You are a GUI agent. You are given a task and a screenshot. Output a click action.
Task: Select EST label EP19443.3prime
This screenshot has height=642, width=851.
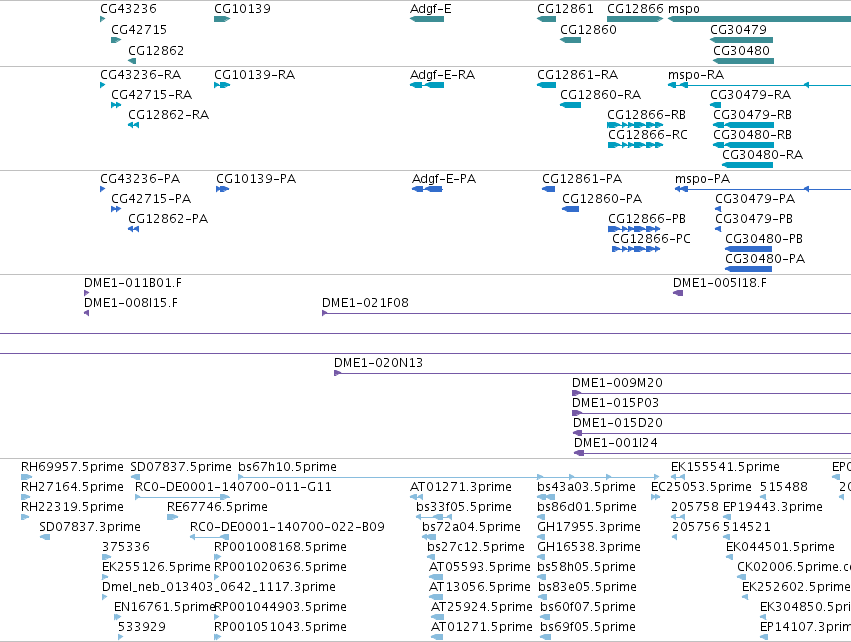[773, 507]
